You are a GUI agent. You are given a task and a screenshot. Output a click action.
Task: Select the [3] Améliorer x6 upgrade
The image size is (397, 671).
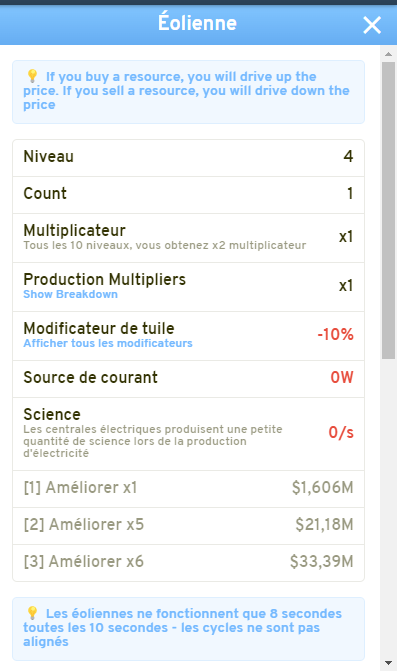coord(188,563)
